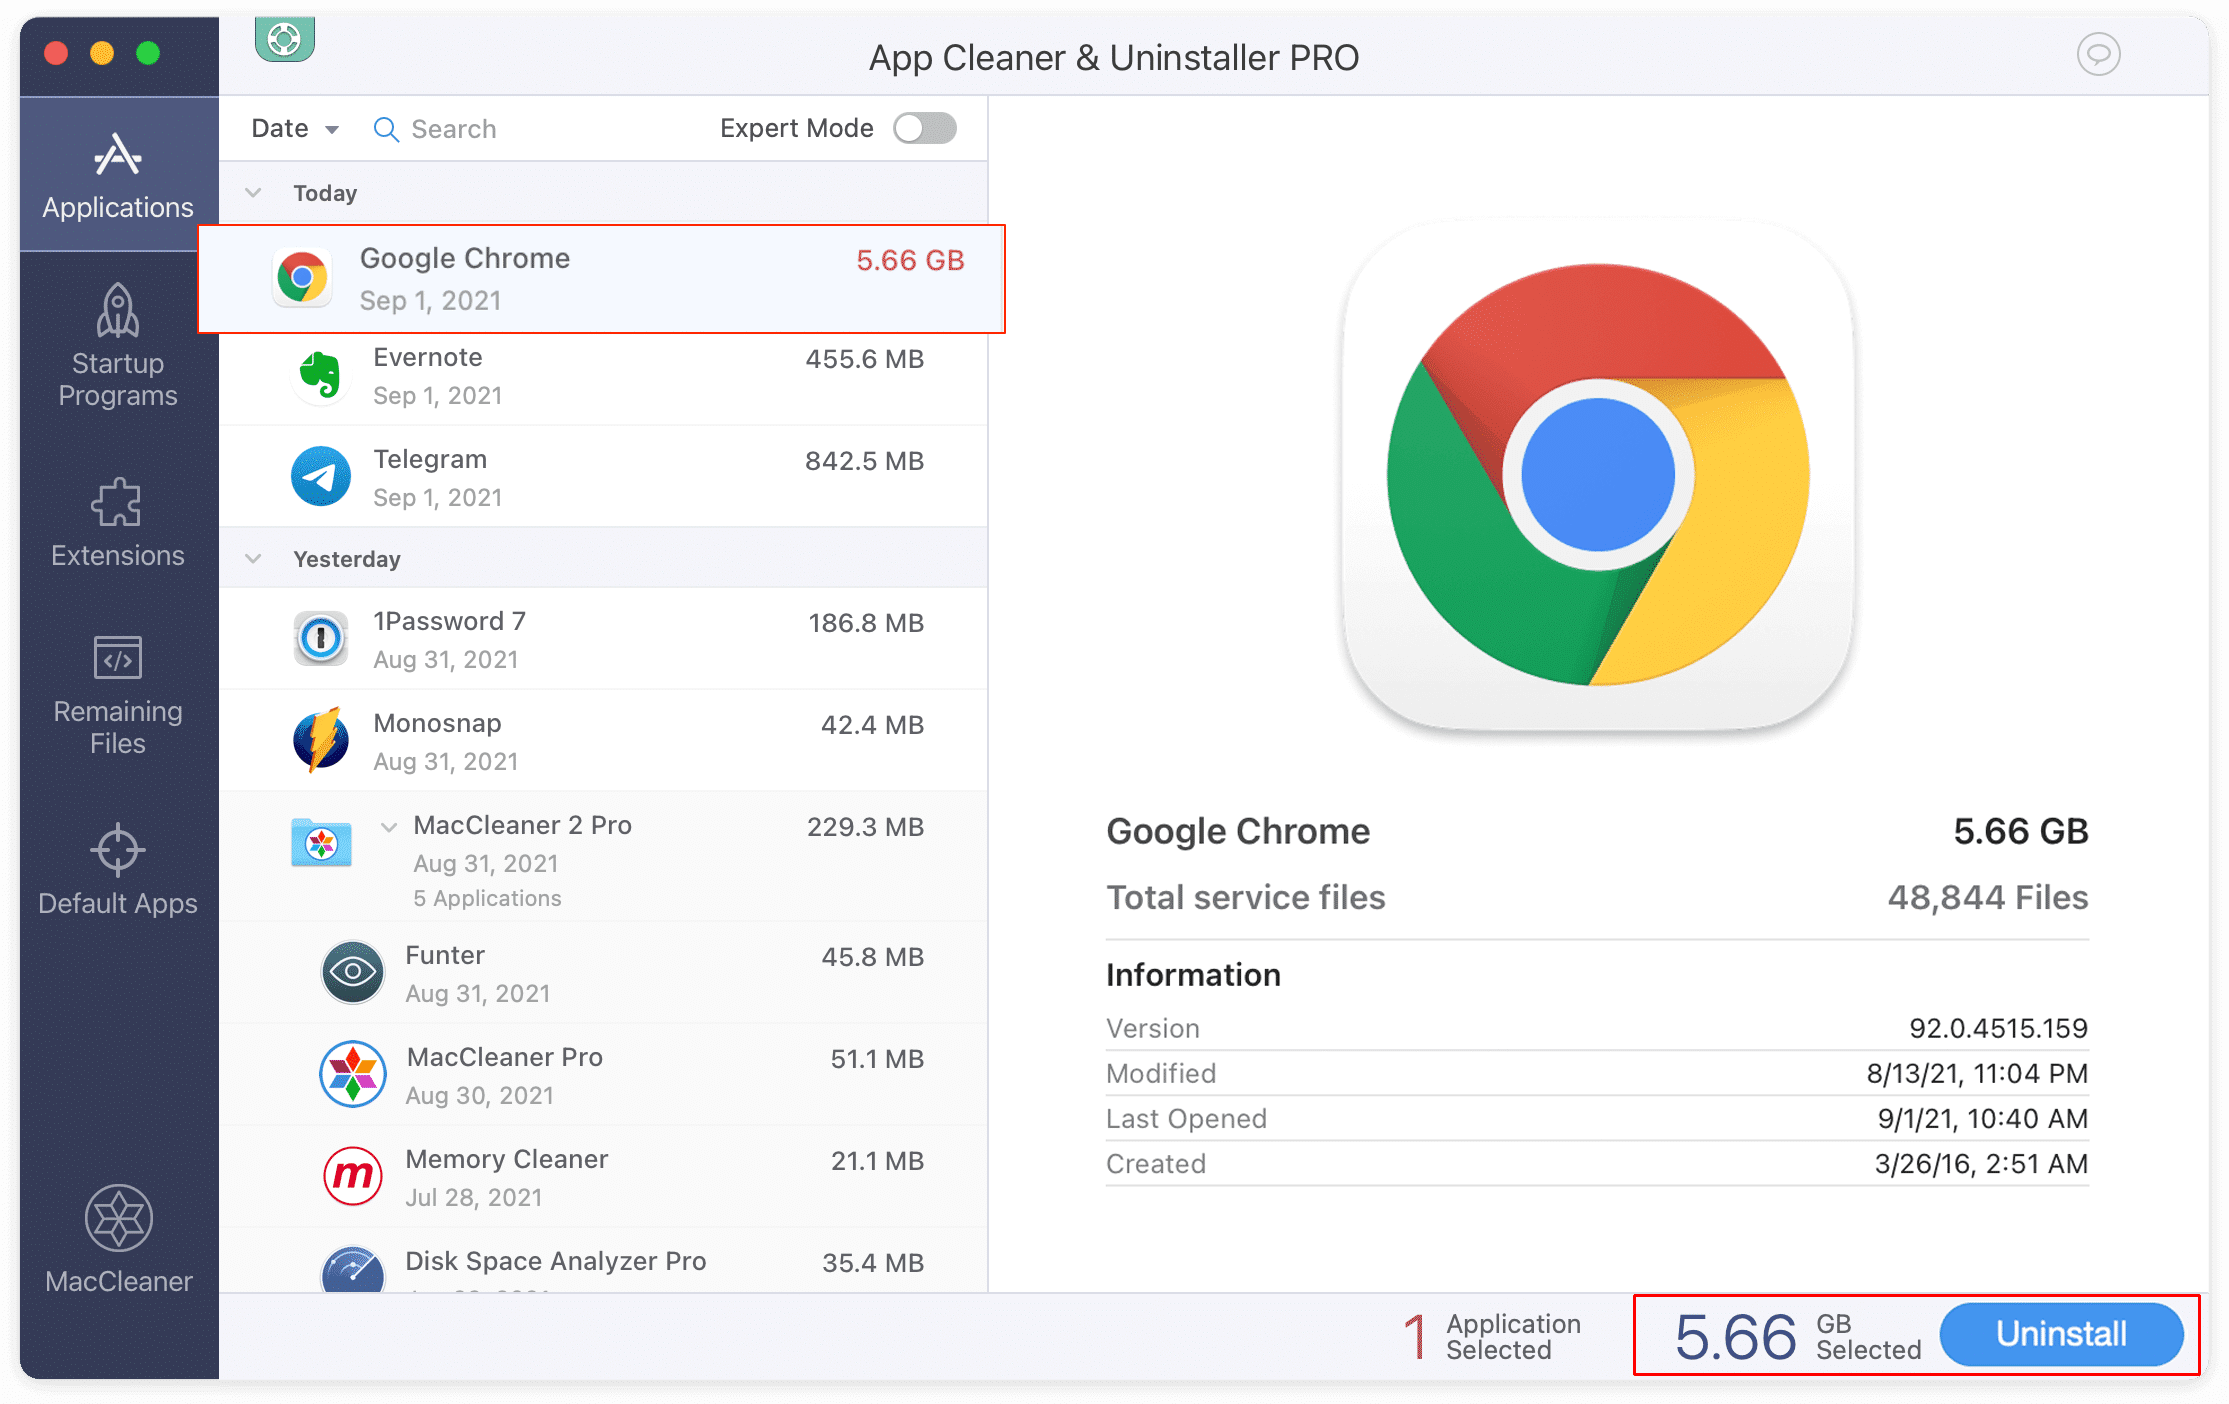Select the Disk Space Analyzer Pro icon
The image size is (2229, 1404).
(352, 1270)
